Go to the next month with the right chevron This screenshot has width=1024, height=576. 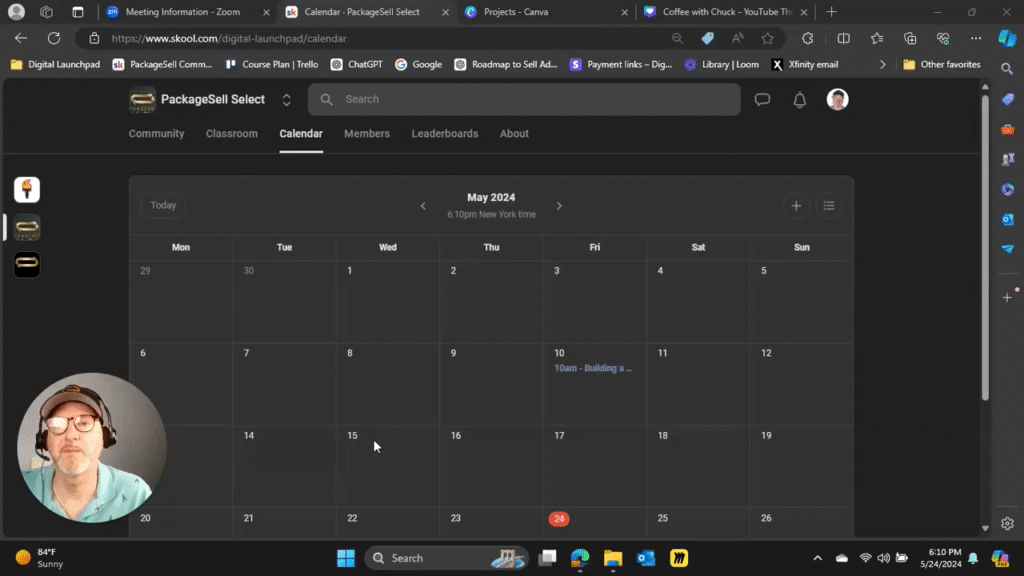click(559, 205)
